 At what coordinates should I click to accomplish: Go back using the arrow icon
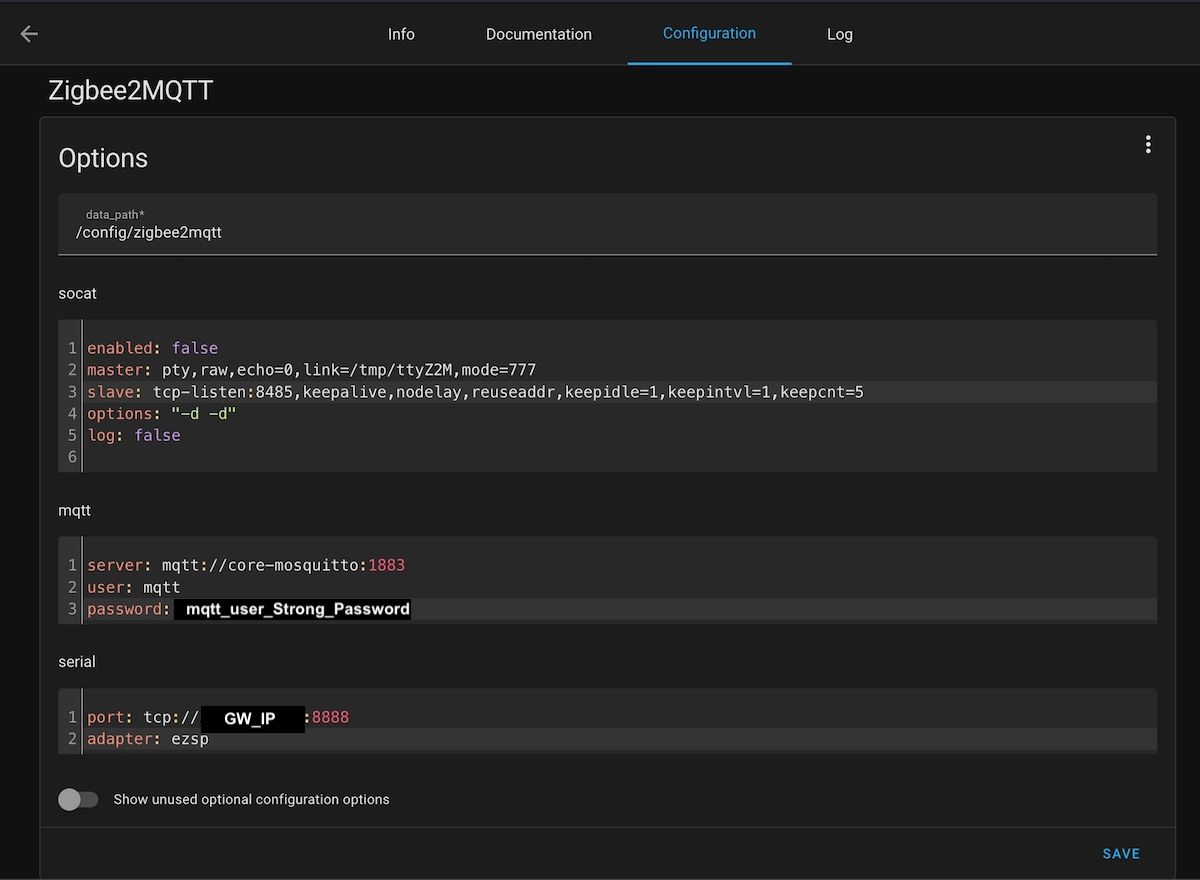[29, 34]
